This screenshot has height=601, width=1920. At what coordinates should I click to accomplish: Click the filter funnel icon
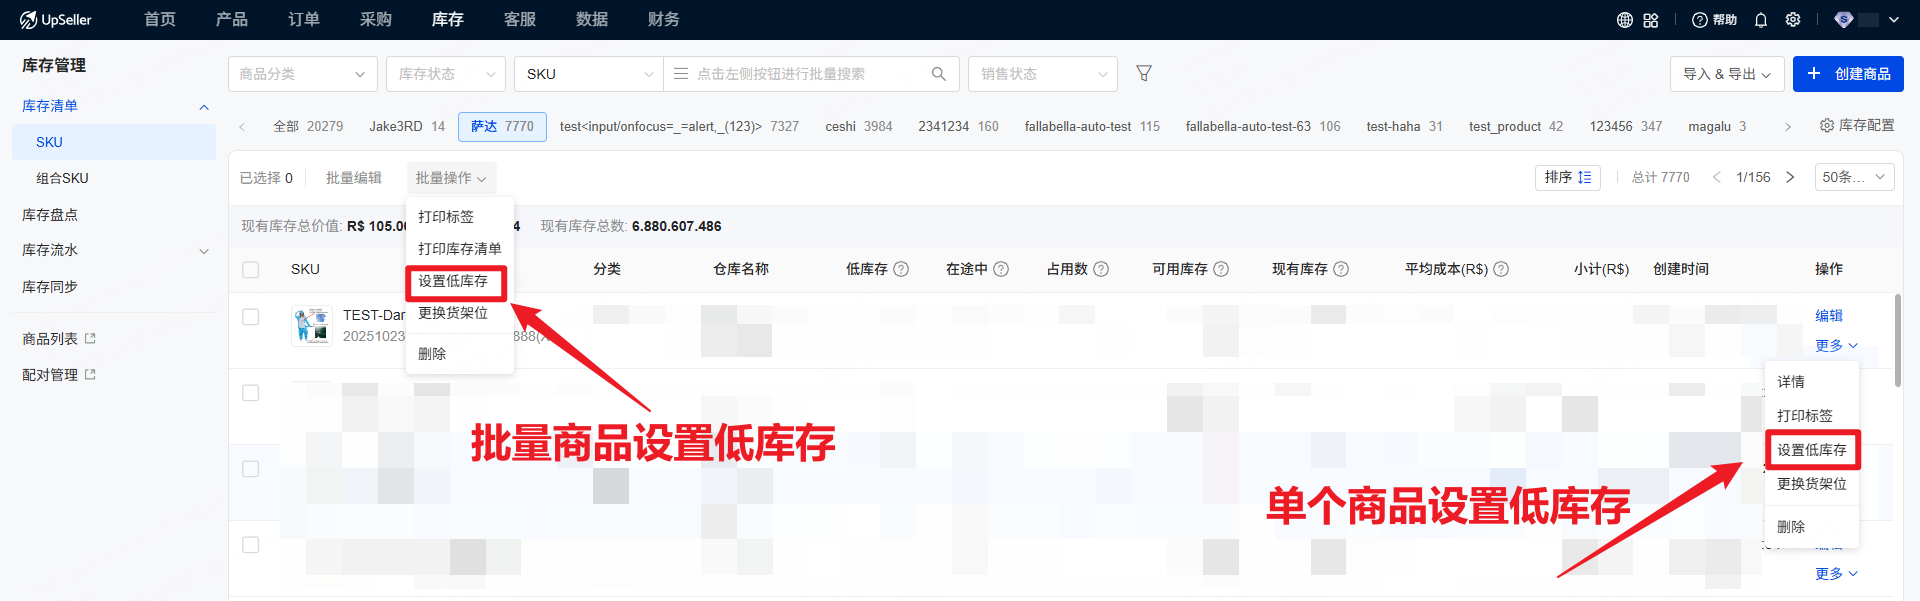pos(1144,74)
